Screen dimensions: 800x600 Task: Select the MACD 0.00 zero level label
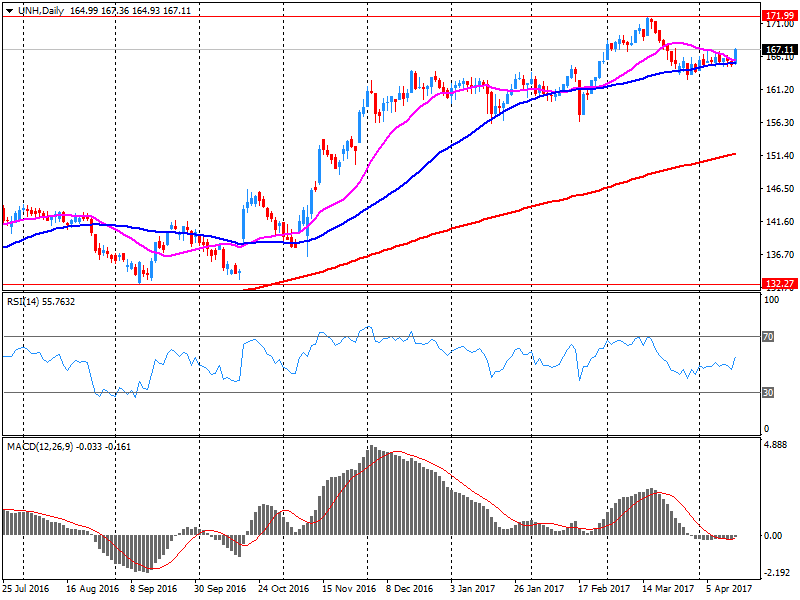click(773, 536)
